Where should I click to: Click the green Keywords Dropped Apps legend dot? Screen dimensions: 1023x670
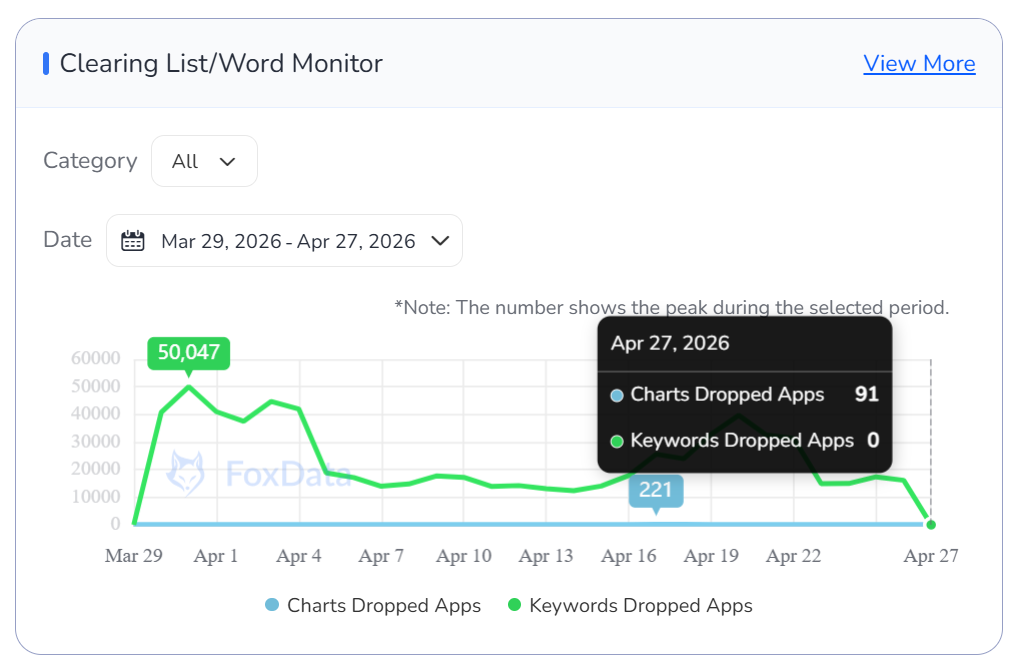(515, 606)
